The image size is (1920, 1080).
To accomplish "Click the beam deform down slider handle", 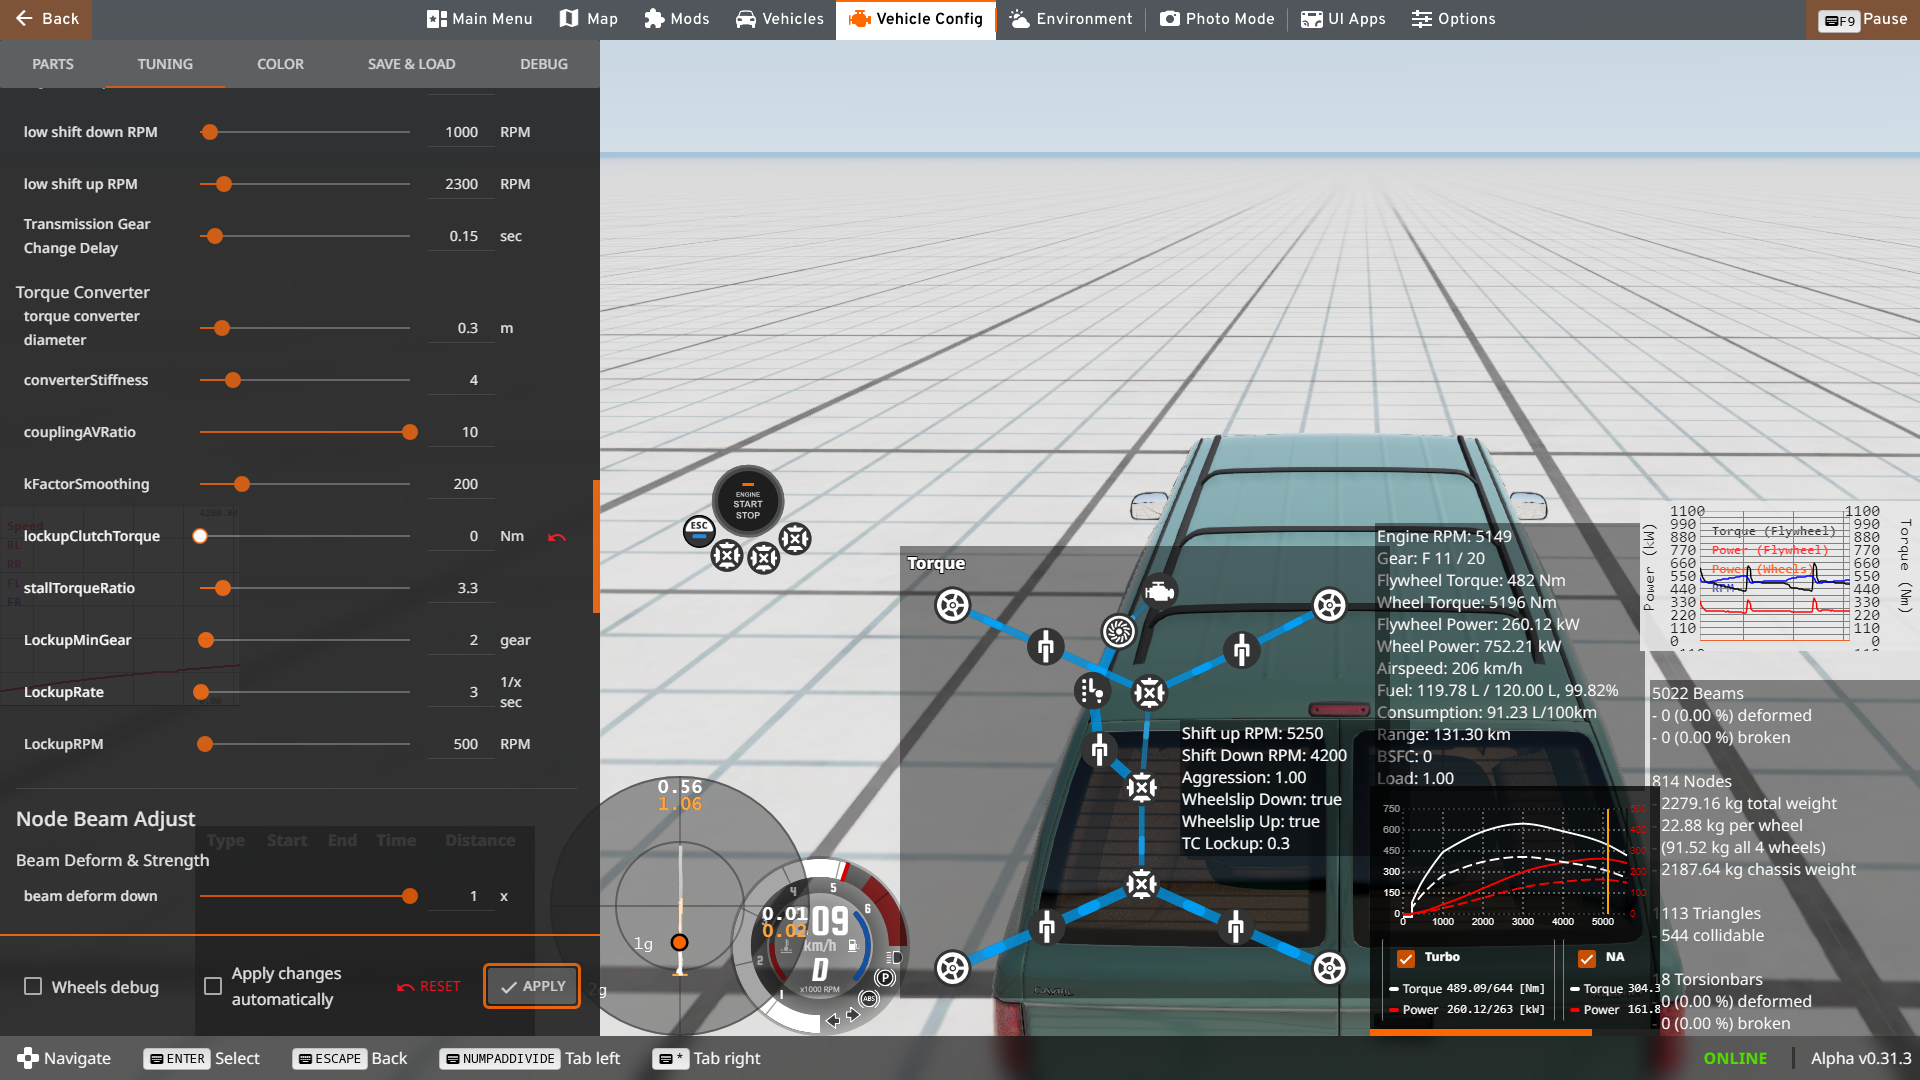I will [x=410, y=896].
